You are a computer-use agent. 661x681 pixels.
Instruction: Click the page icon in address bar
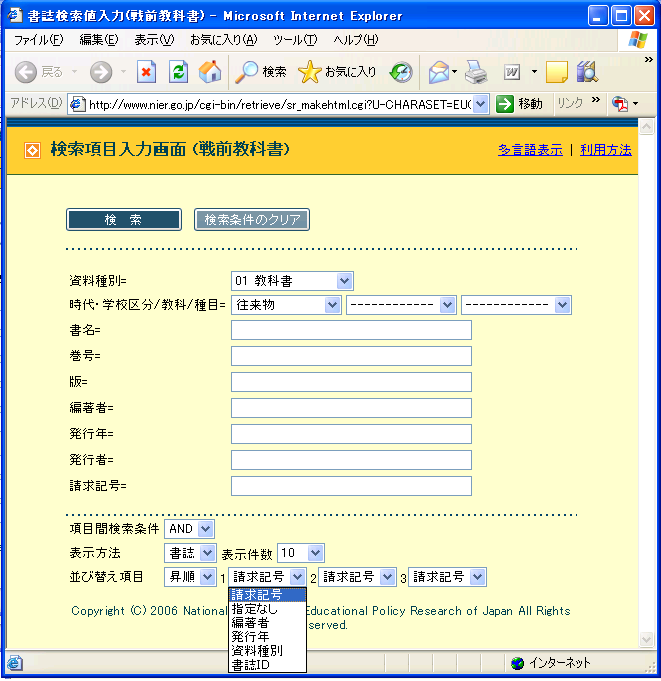[x=77, y=104]
